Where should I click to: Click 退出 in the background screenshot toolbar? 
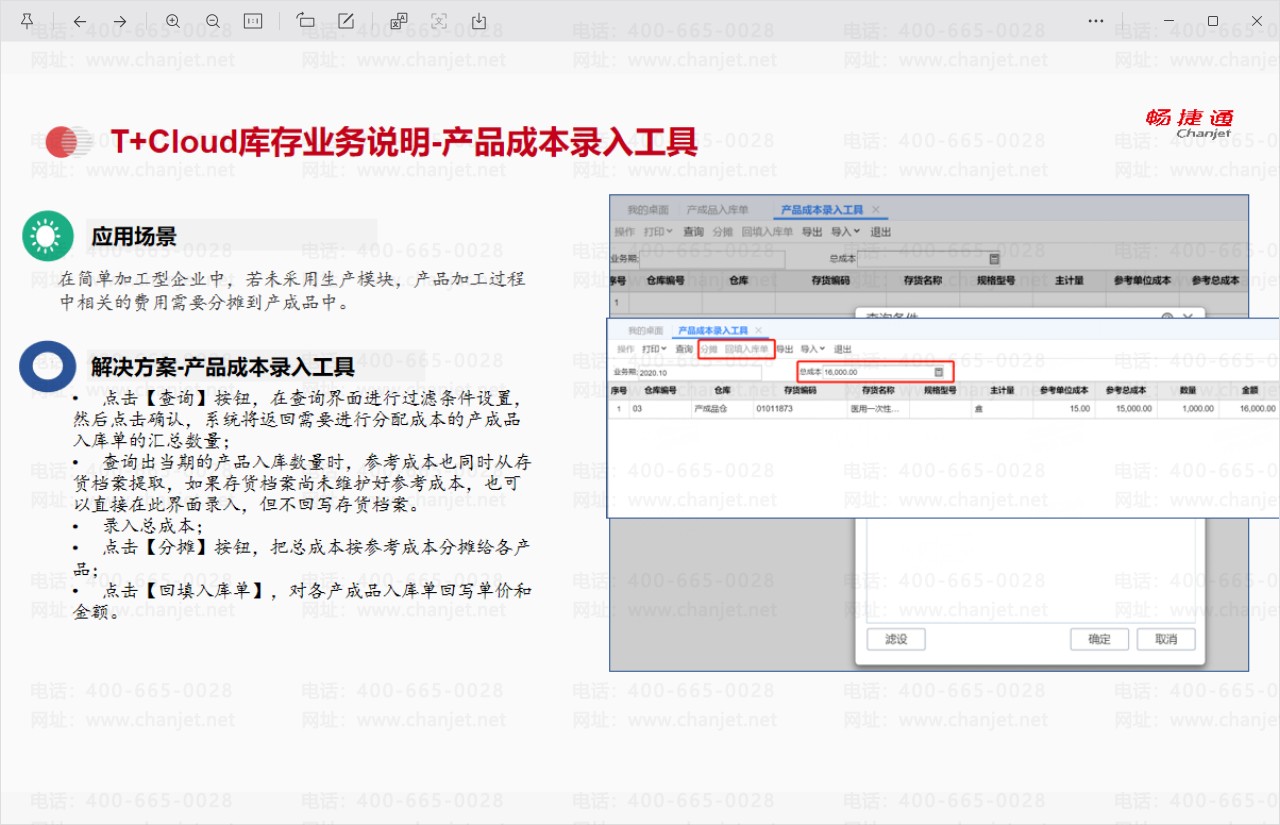[880, 231]
